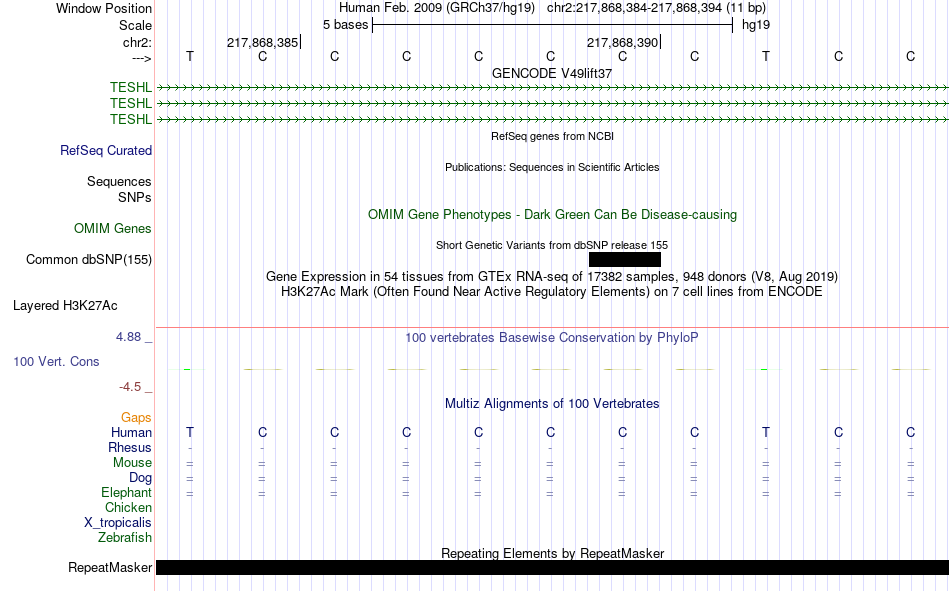Open Short Genetic Variants from dbSNP release 155 title
This screenshot has height=591, width=950.
552,245
